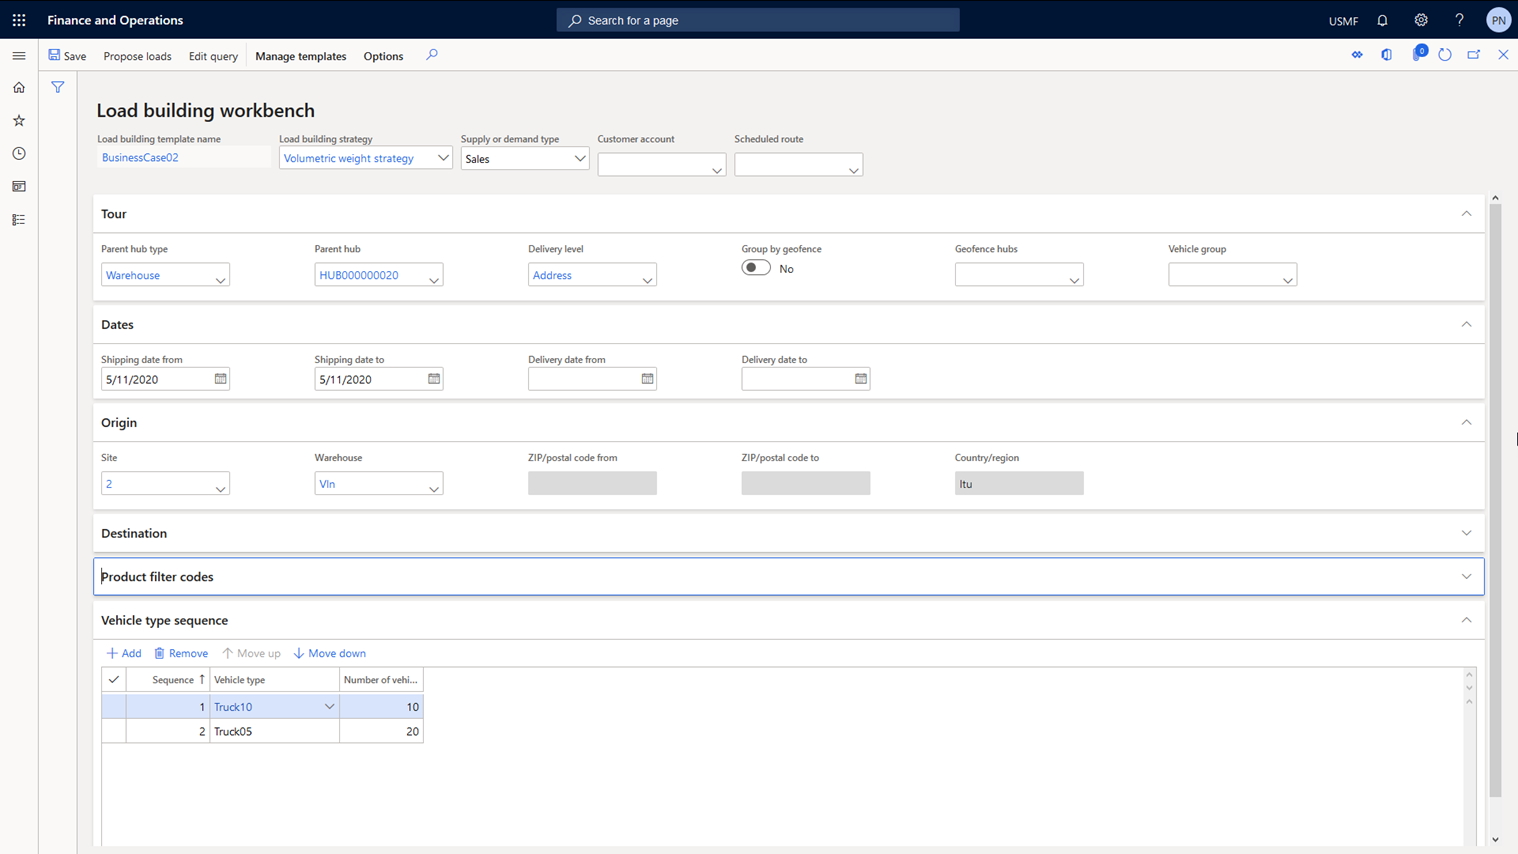Click the Propose loads button
This screenshot has width=1518, height=854.
pyautogui.click(x=137, y=56)
